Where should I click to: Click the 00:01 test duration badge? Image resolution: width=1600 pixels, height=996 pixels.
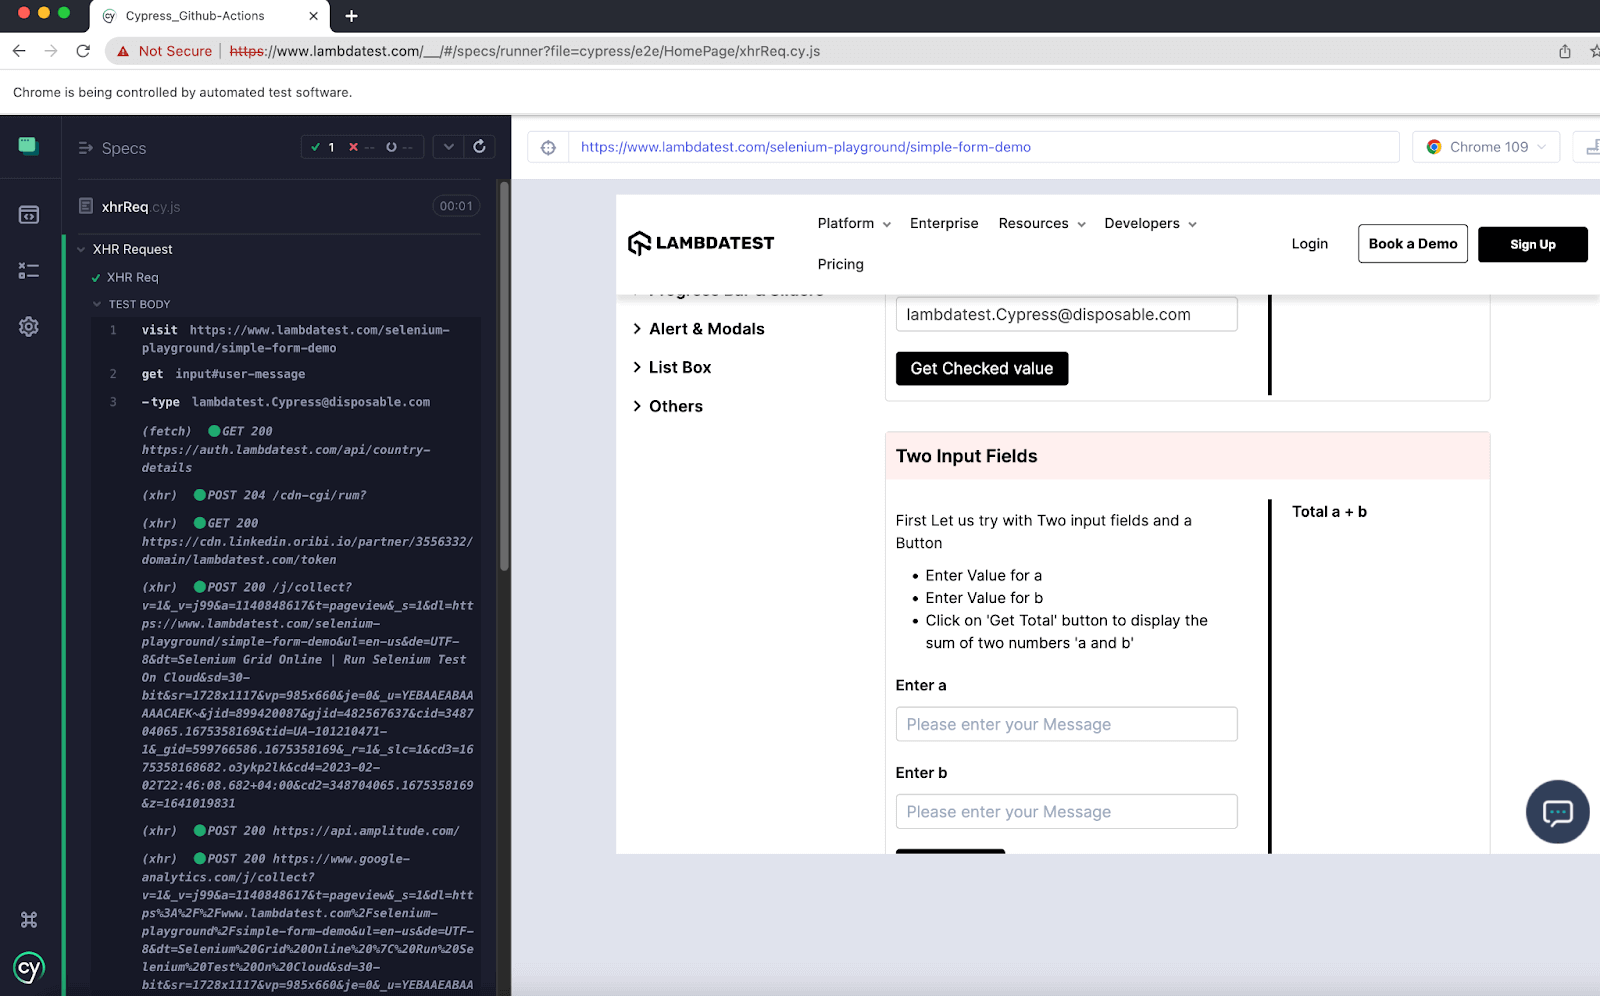pos(456,206)
